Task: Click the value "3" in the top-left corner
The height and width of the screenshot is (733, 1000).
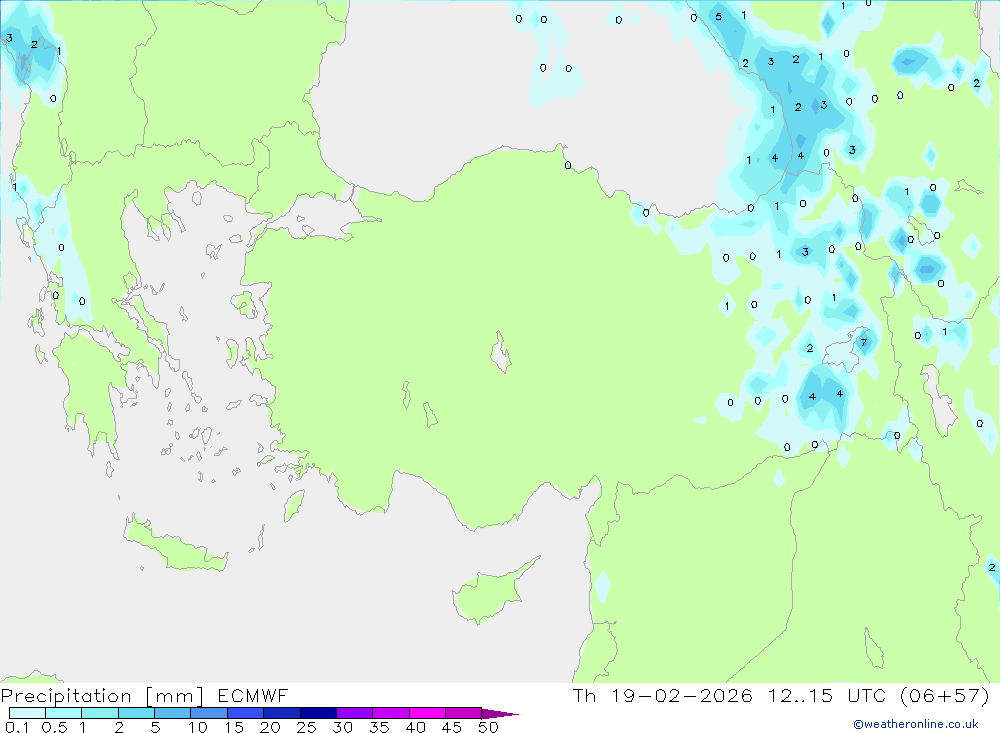Action: (x=9, y=38)
